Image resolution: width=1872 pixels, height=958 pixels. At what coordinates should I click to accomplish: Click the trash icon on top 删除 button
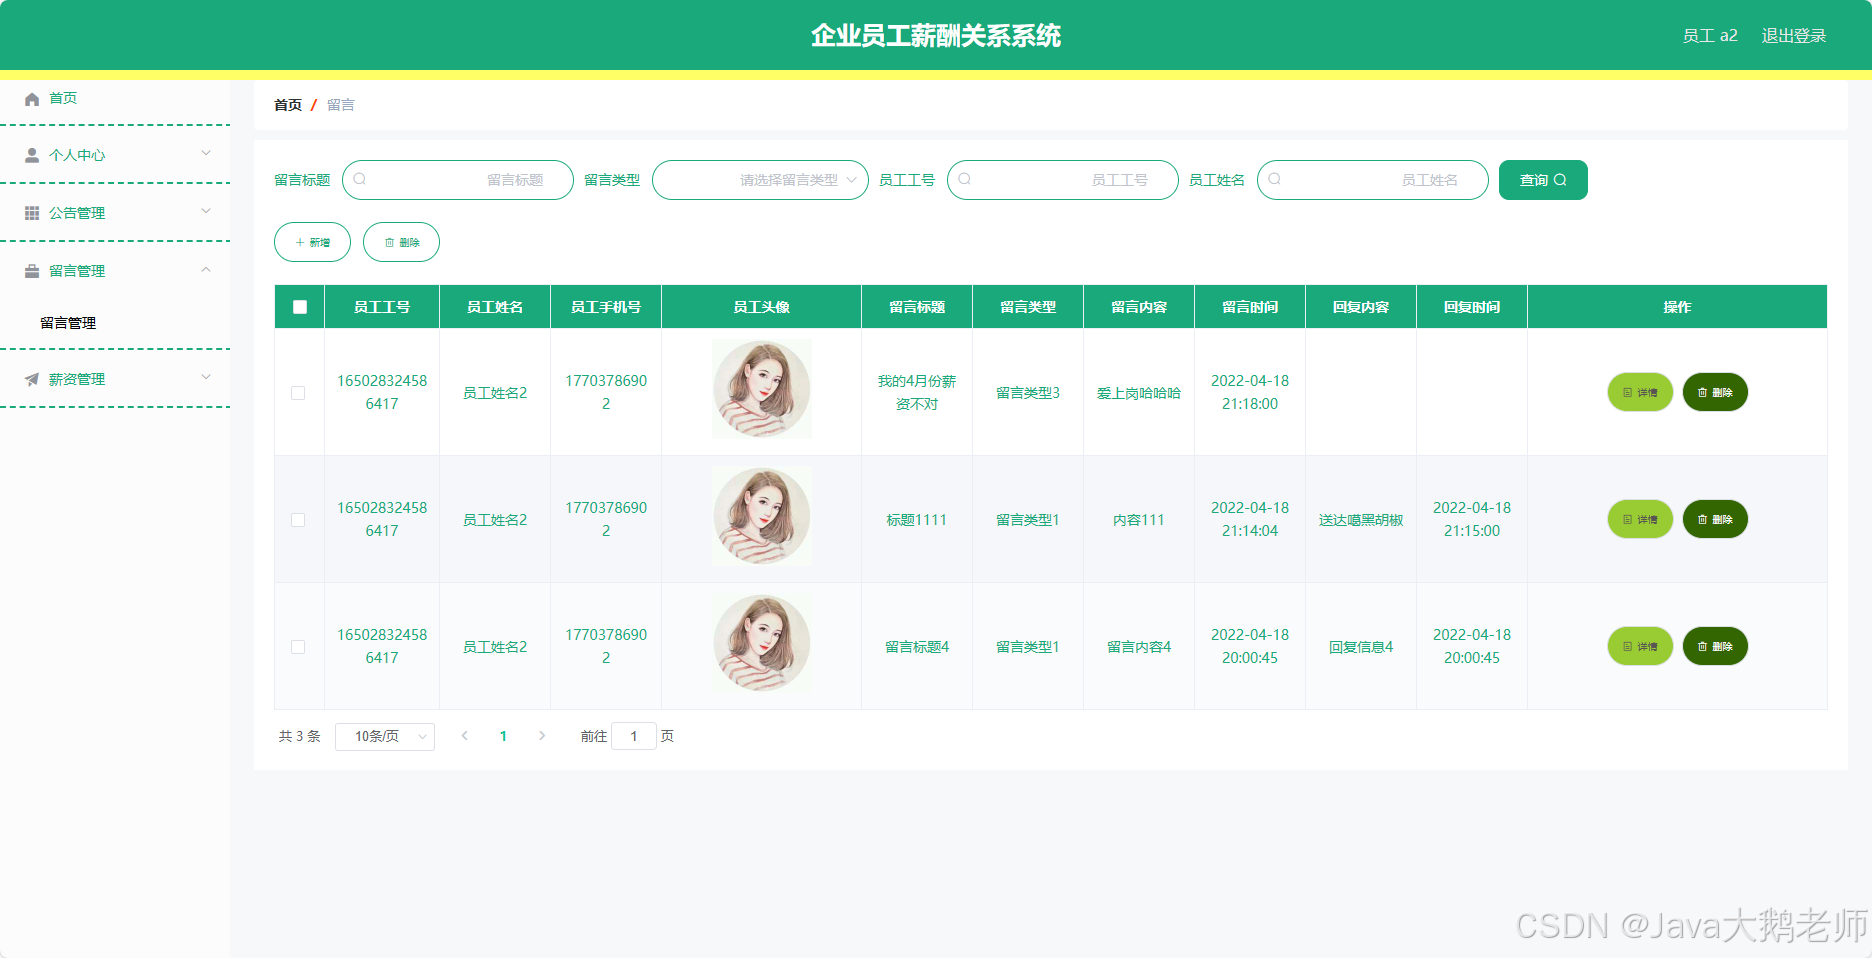click(389, 242)
